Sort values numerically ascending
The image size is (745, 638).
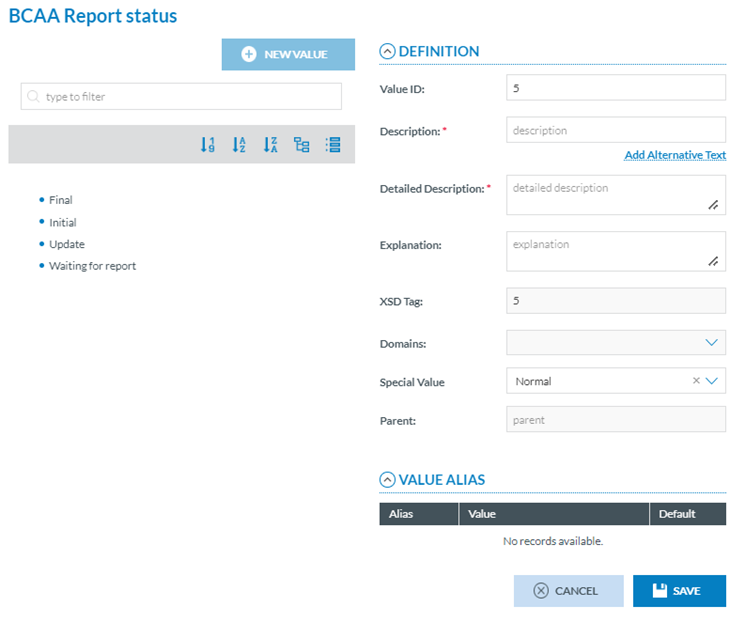tap(207, 145)
